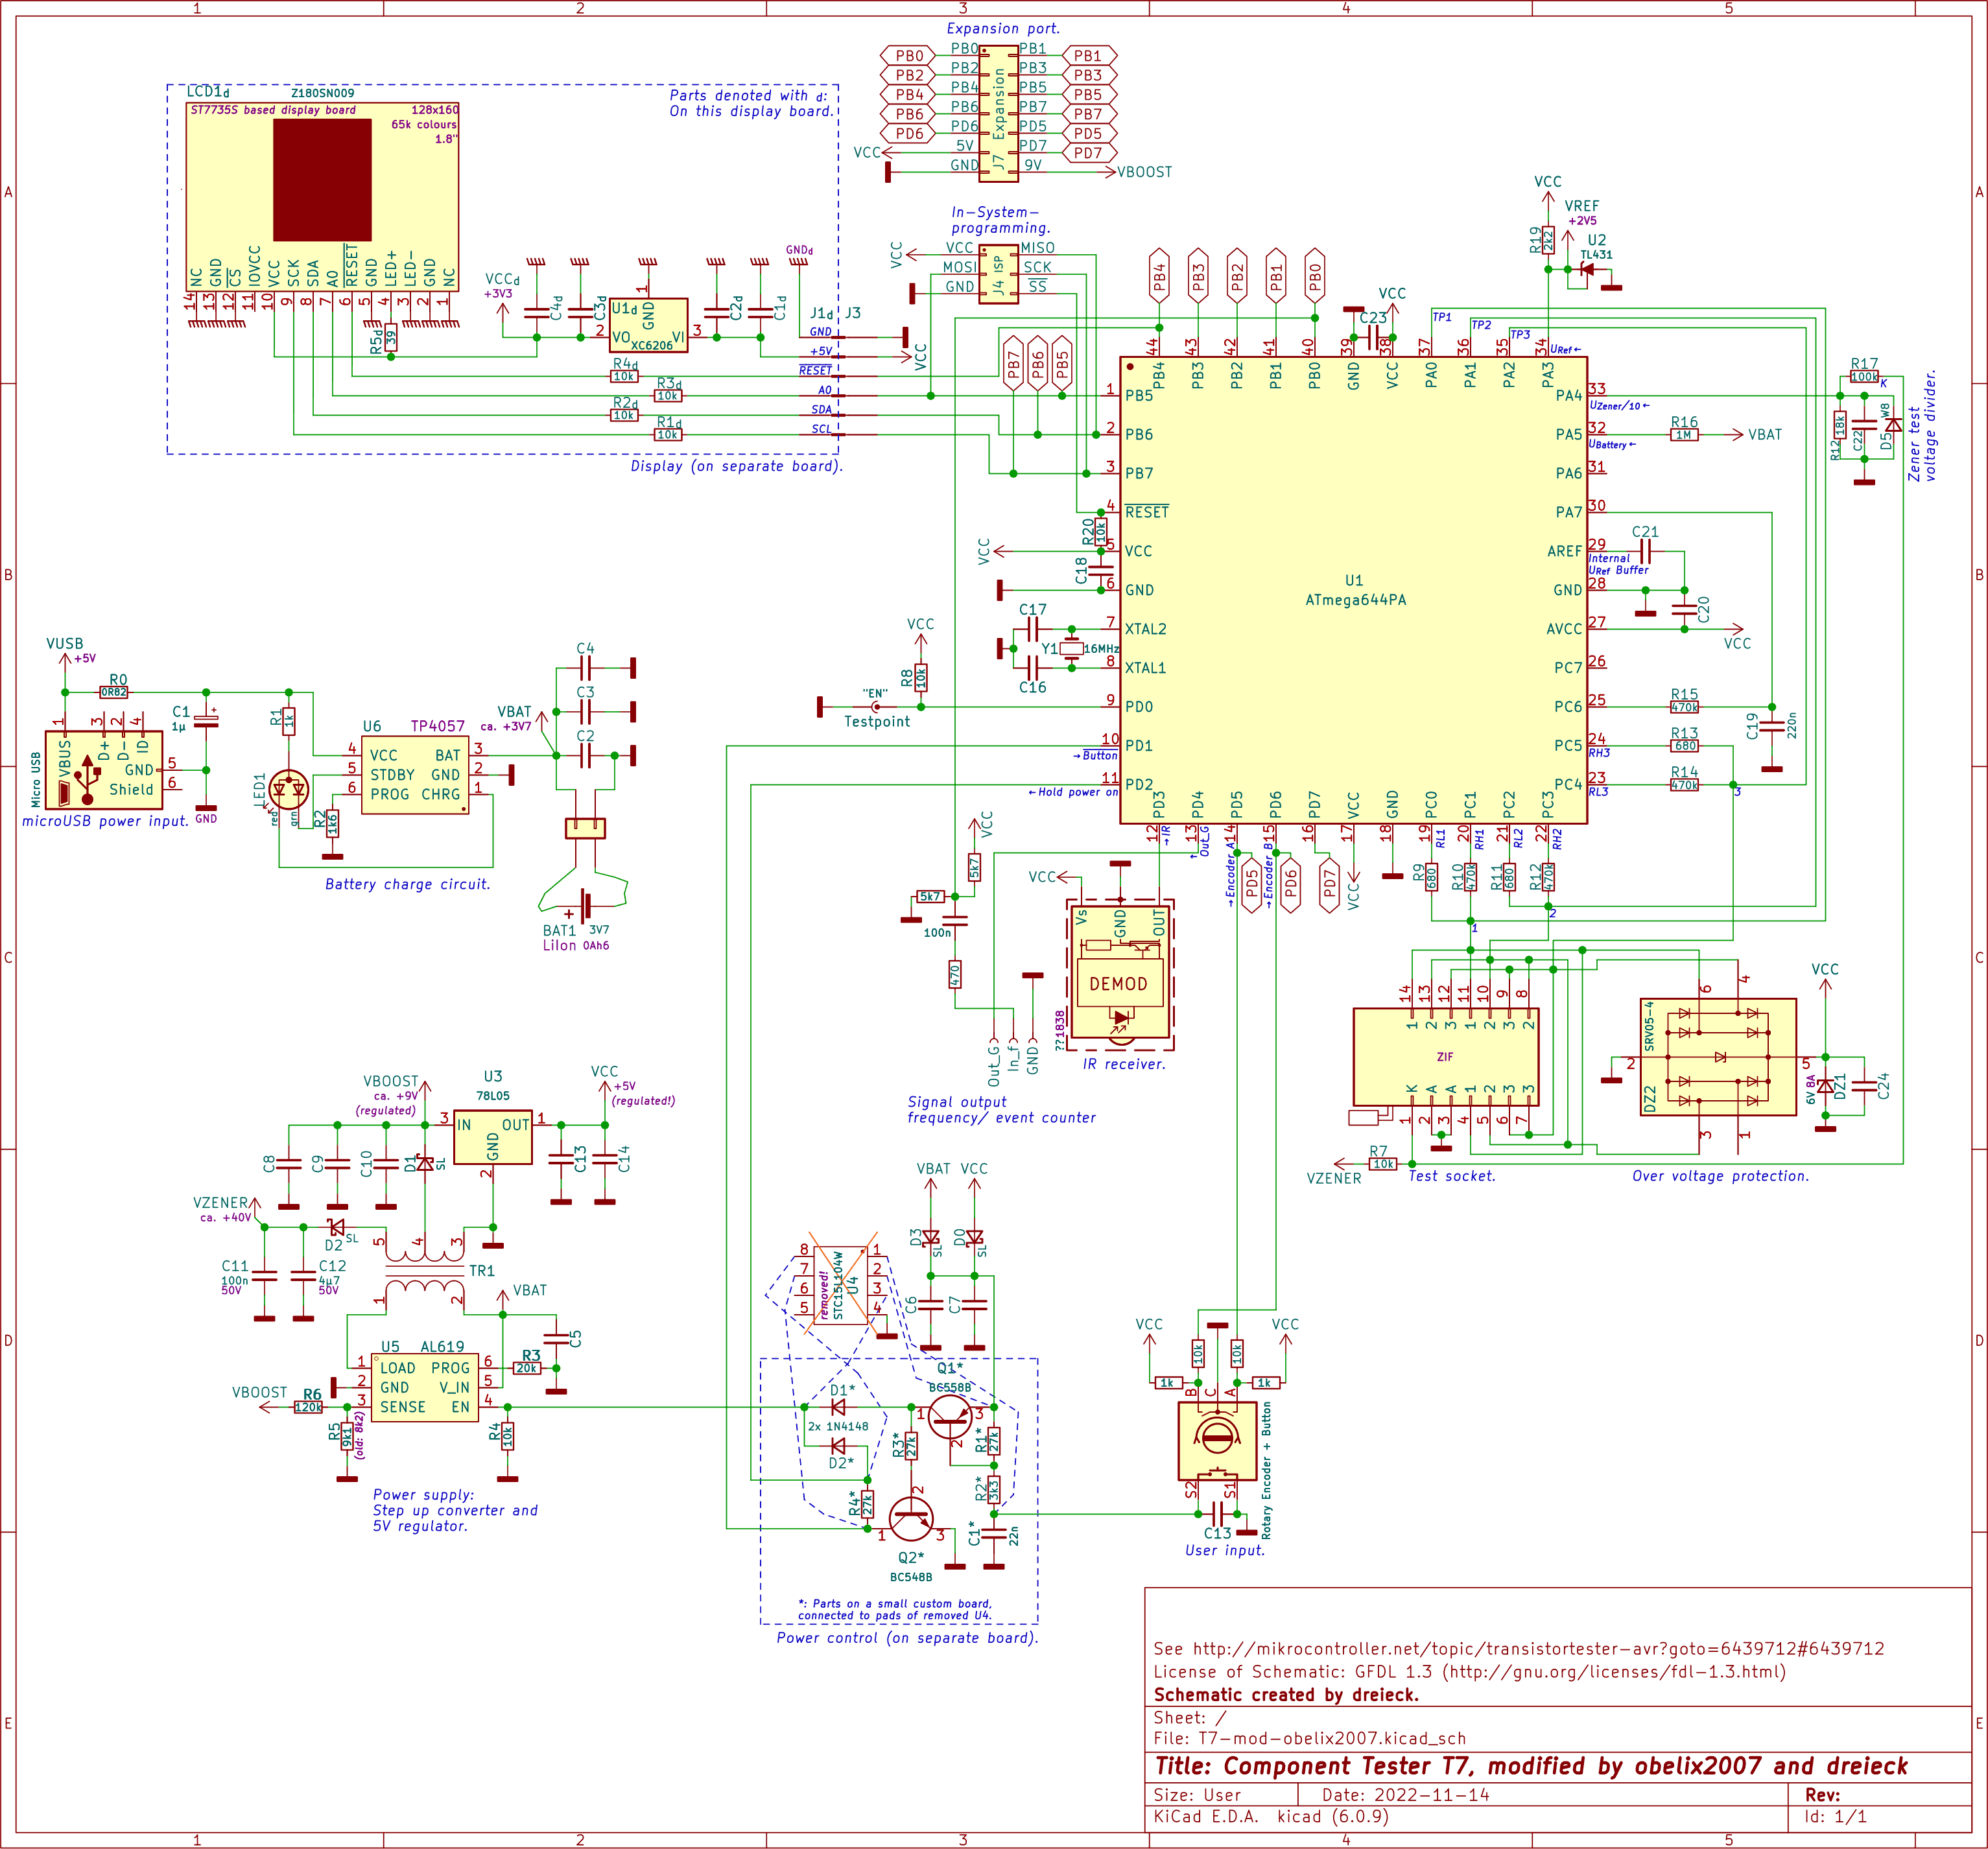This screenshot has height=1849, width=1988.
Task: Click the TR1 transformer symbol
Action: coord(424,1271)
